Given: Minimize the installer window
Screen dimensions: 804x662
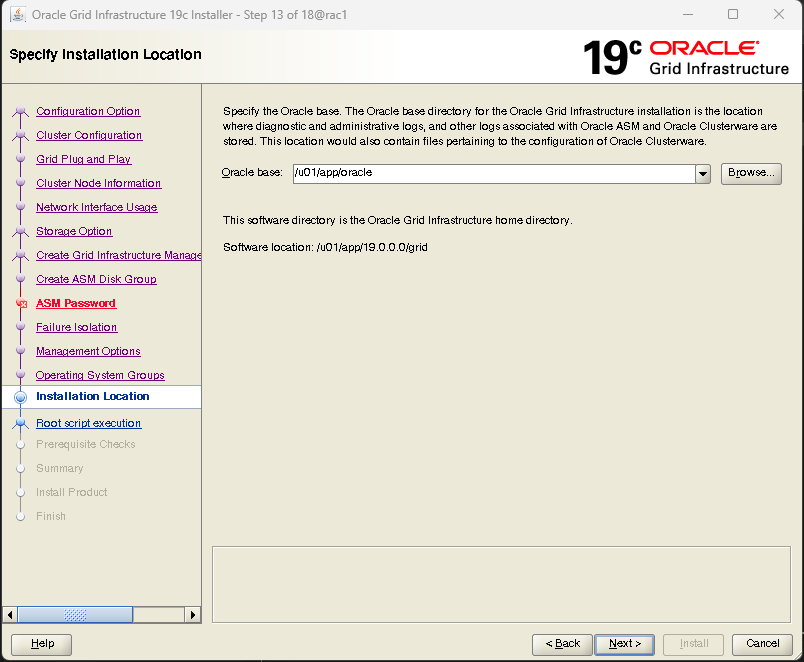Looking at the screenshot, I should [x=688, y=14].
